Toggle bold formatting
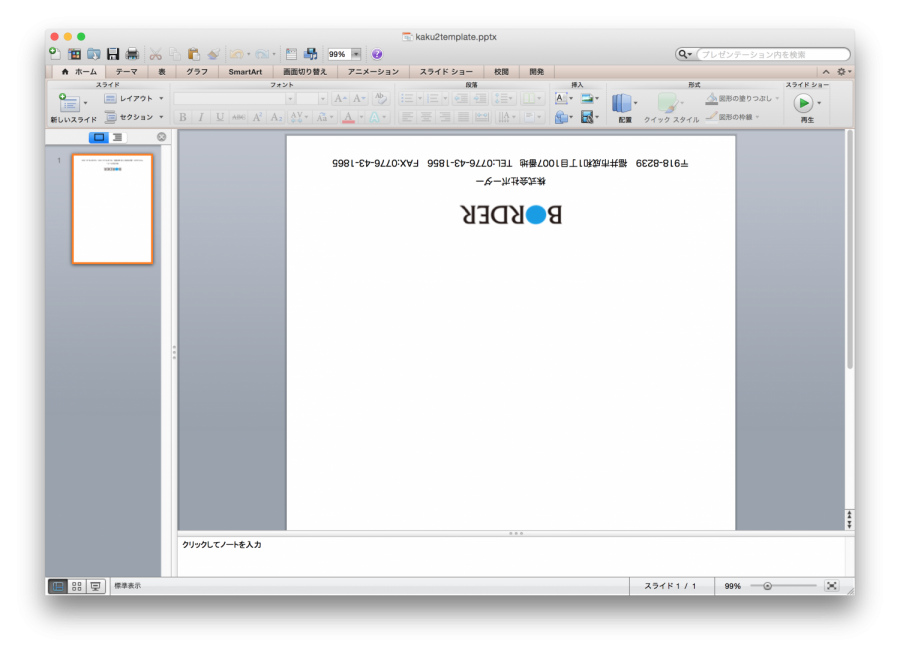 point(183,117)
